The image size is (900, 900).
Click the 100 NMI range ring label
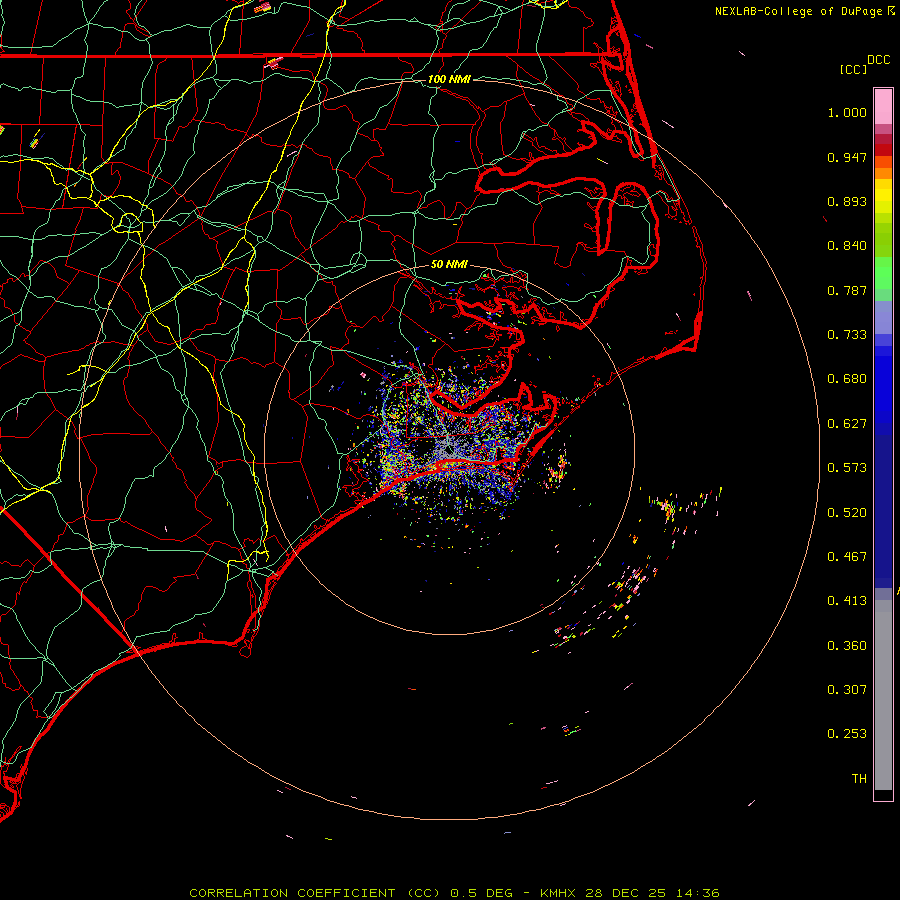449,79
